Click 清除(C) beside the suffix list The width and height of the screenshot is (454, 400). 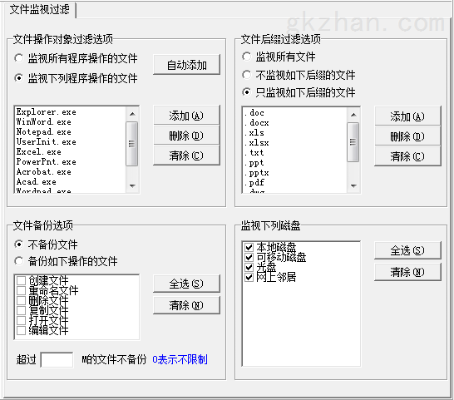coord(408,157)
